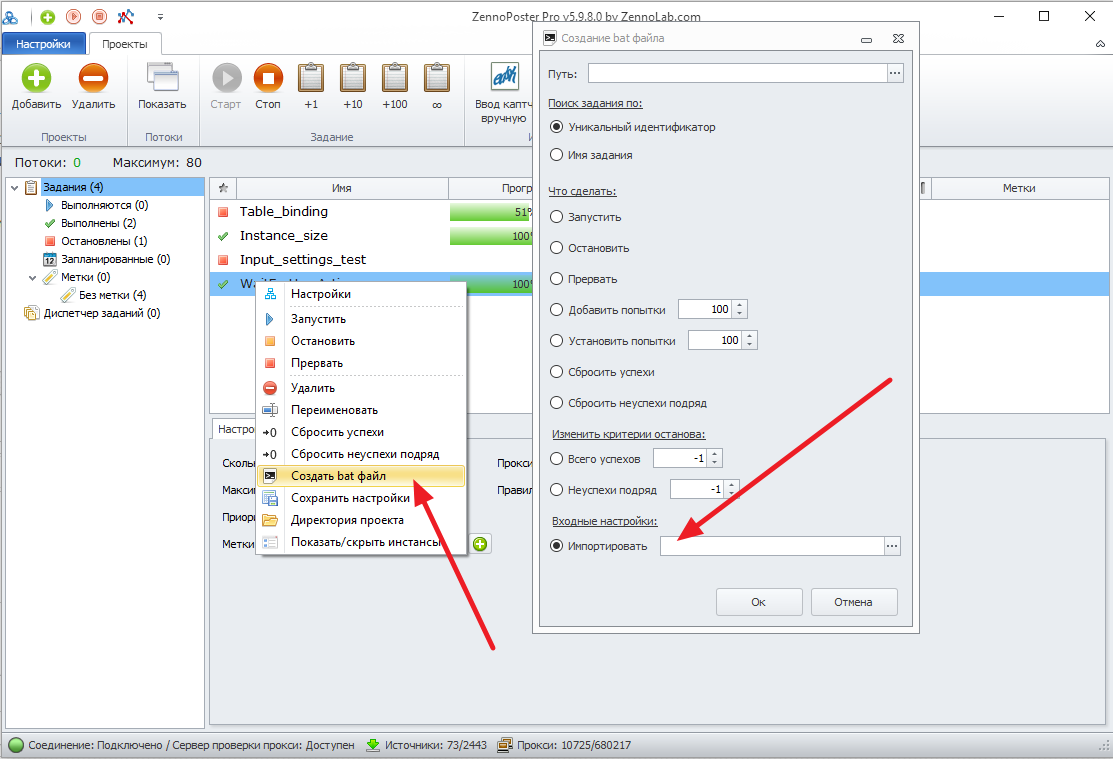Open the quick access toolbar dropdown arrow
Image resolution: width=1113 pixels, height=759 pixels.
point(160,16)
